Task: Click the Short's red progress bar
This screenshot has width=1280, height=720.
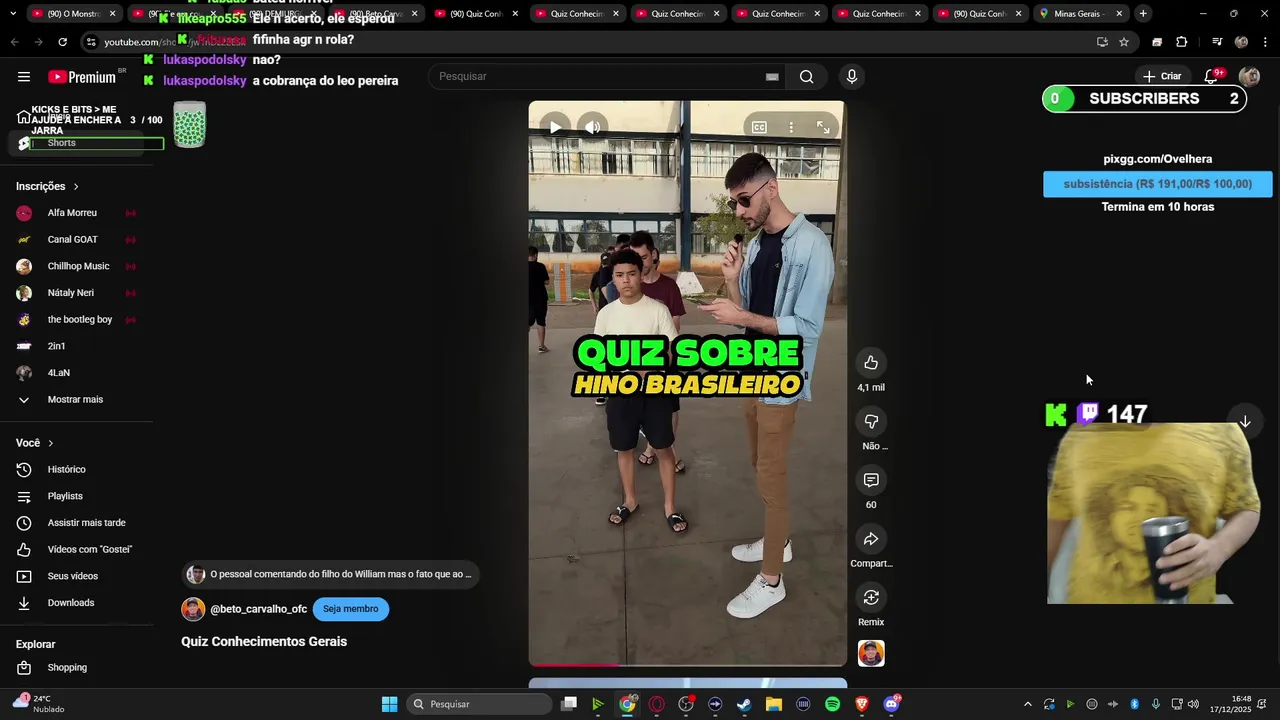Action: coord(574,664)
